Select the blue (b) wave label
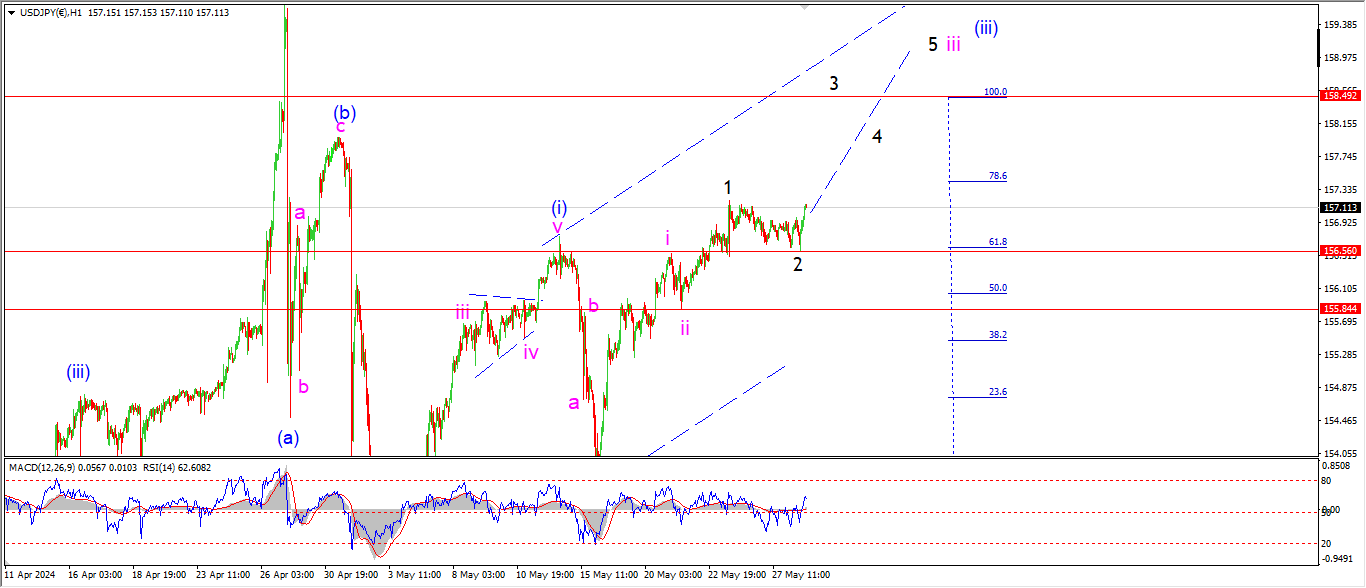 pyautogui.click(x=345, y=112)
